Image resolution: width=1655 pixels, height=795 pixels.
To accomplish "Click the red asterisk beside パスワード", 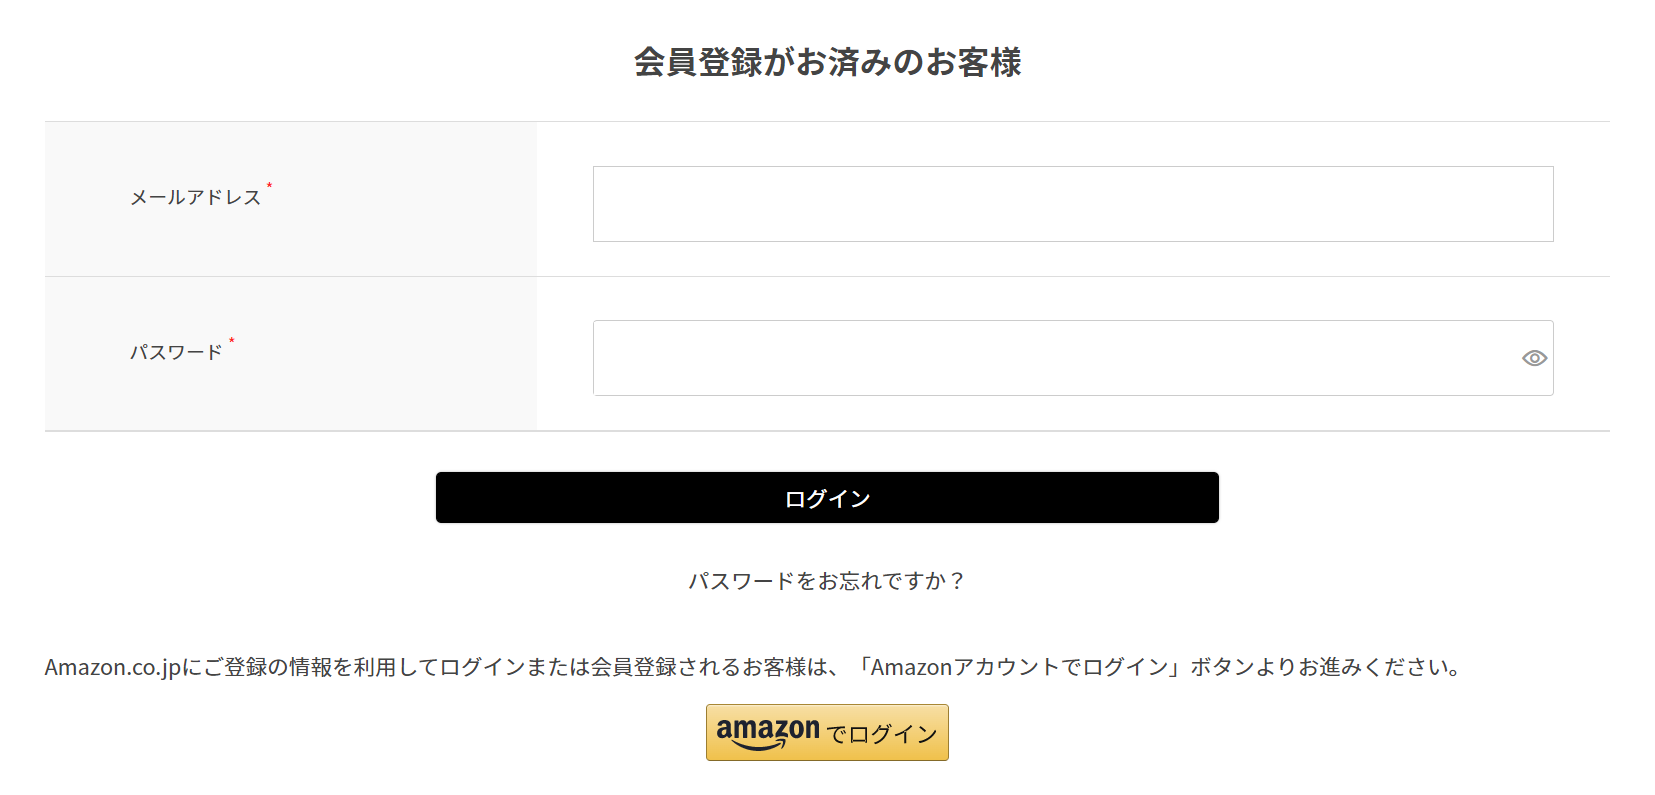I will (231, 341).
